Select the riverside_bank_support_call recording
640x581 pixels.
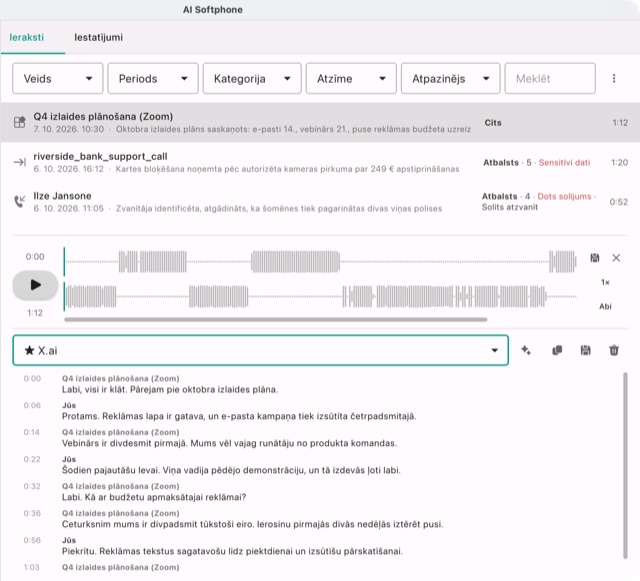tap(320, 162)
